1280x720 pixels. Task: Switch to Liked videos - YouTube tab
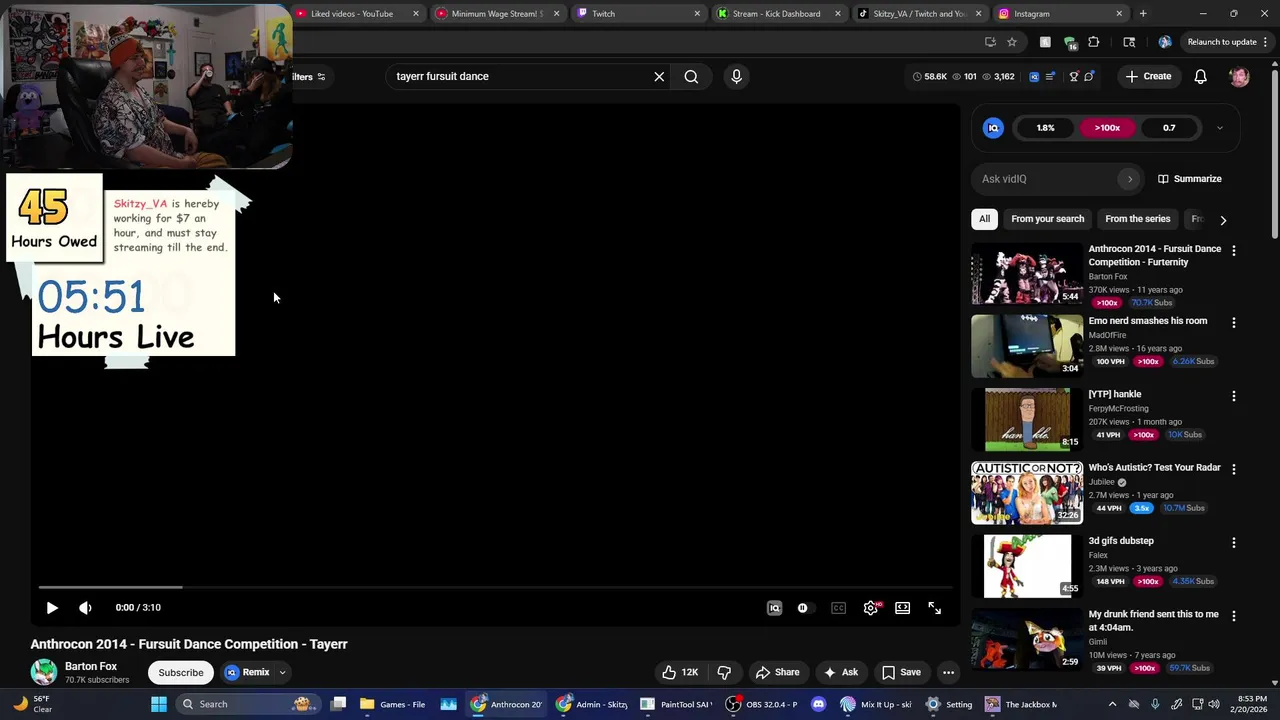(358, 14)
